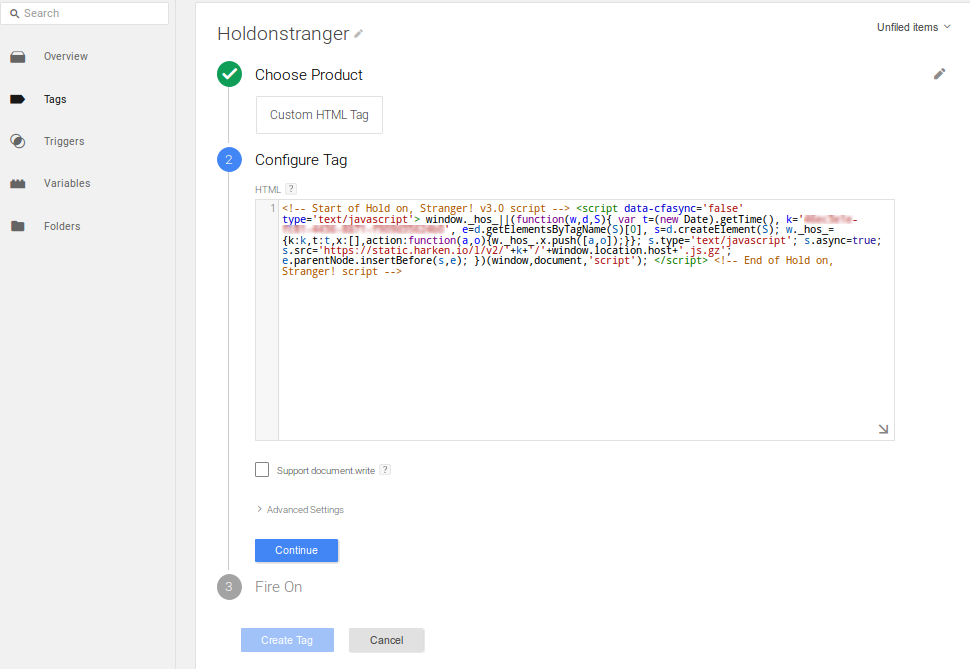Click the Variables brick icon
The image size is (970, 669).
pos(18,183)
